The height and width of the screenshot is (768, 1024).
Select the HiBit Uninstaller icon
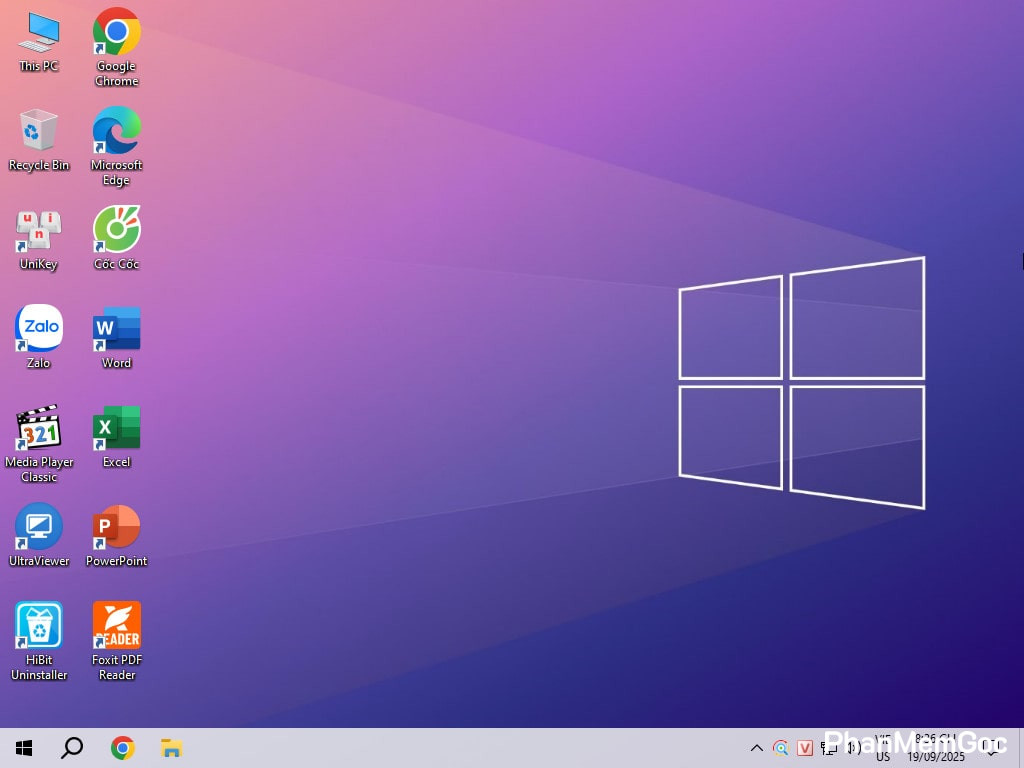39,625
